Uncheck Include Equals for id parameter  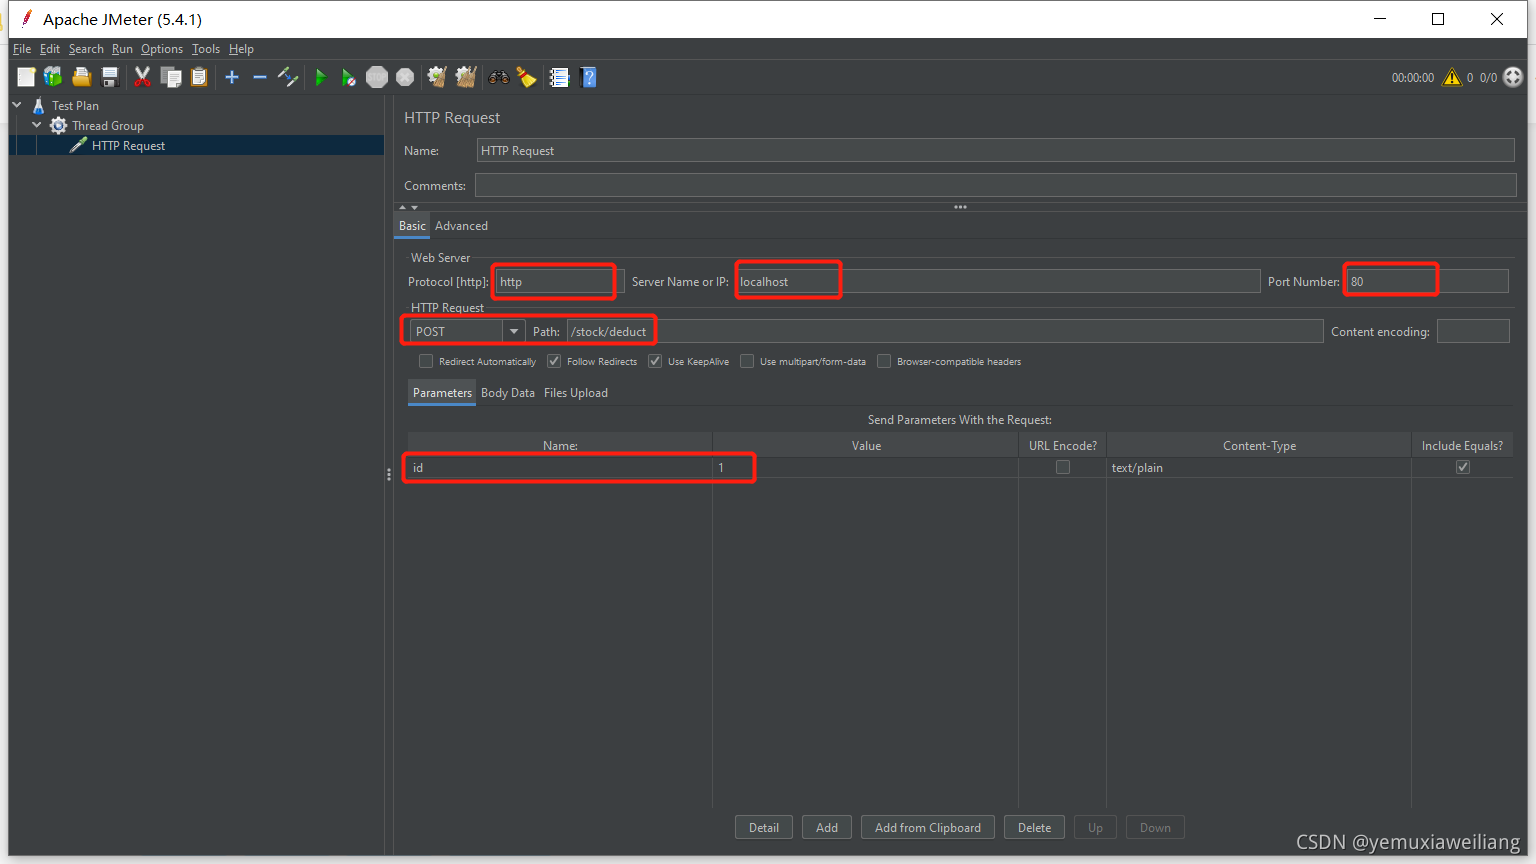tap(1463, 467)
